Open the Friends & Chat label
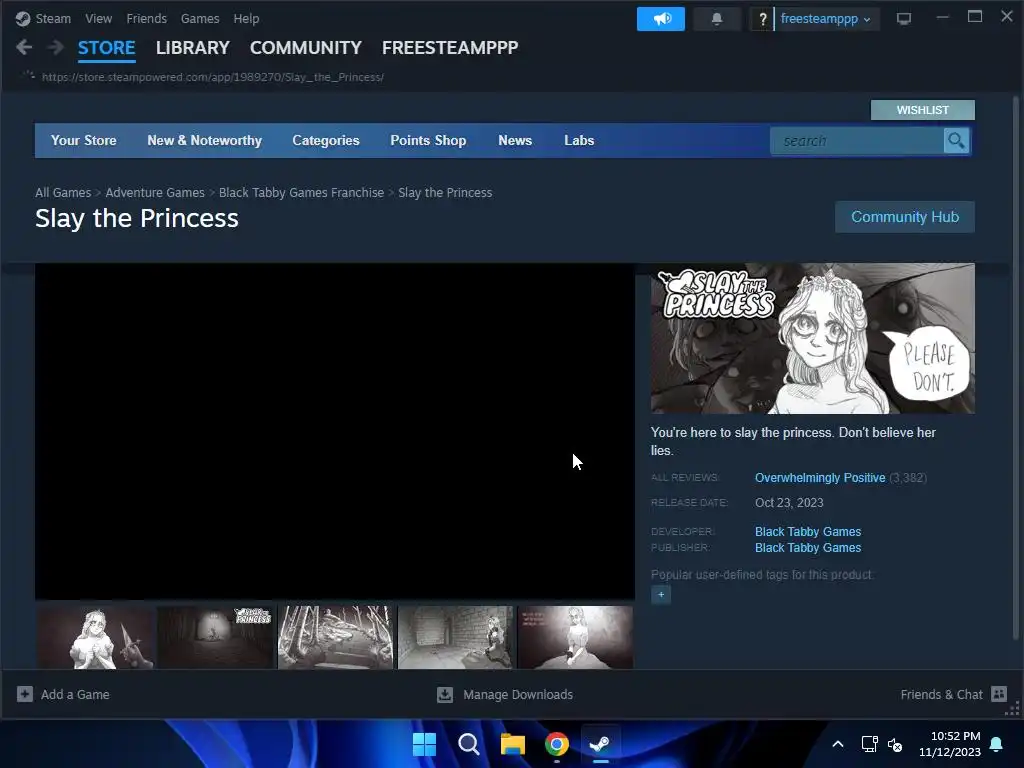The width and height of the screenshot is (1024, 768). click(x=941, y=694)
